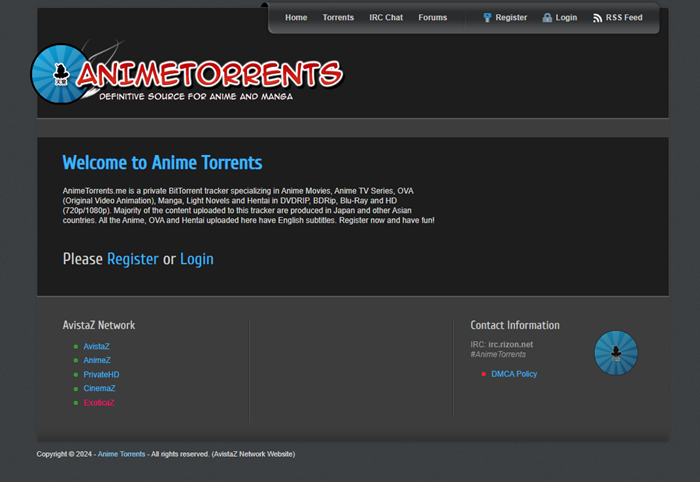Viewport: 700px width, 482px height.
Task: Click the Register trophy icon in navigation
Action: tap(487, 18)
